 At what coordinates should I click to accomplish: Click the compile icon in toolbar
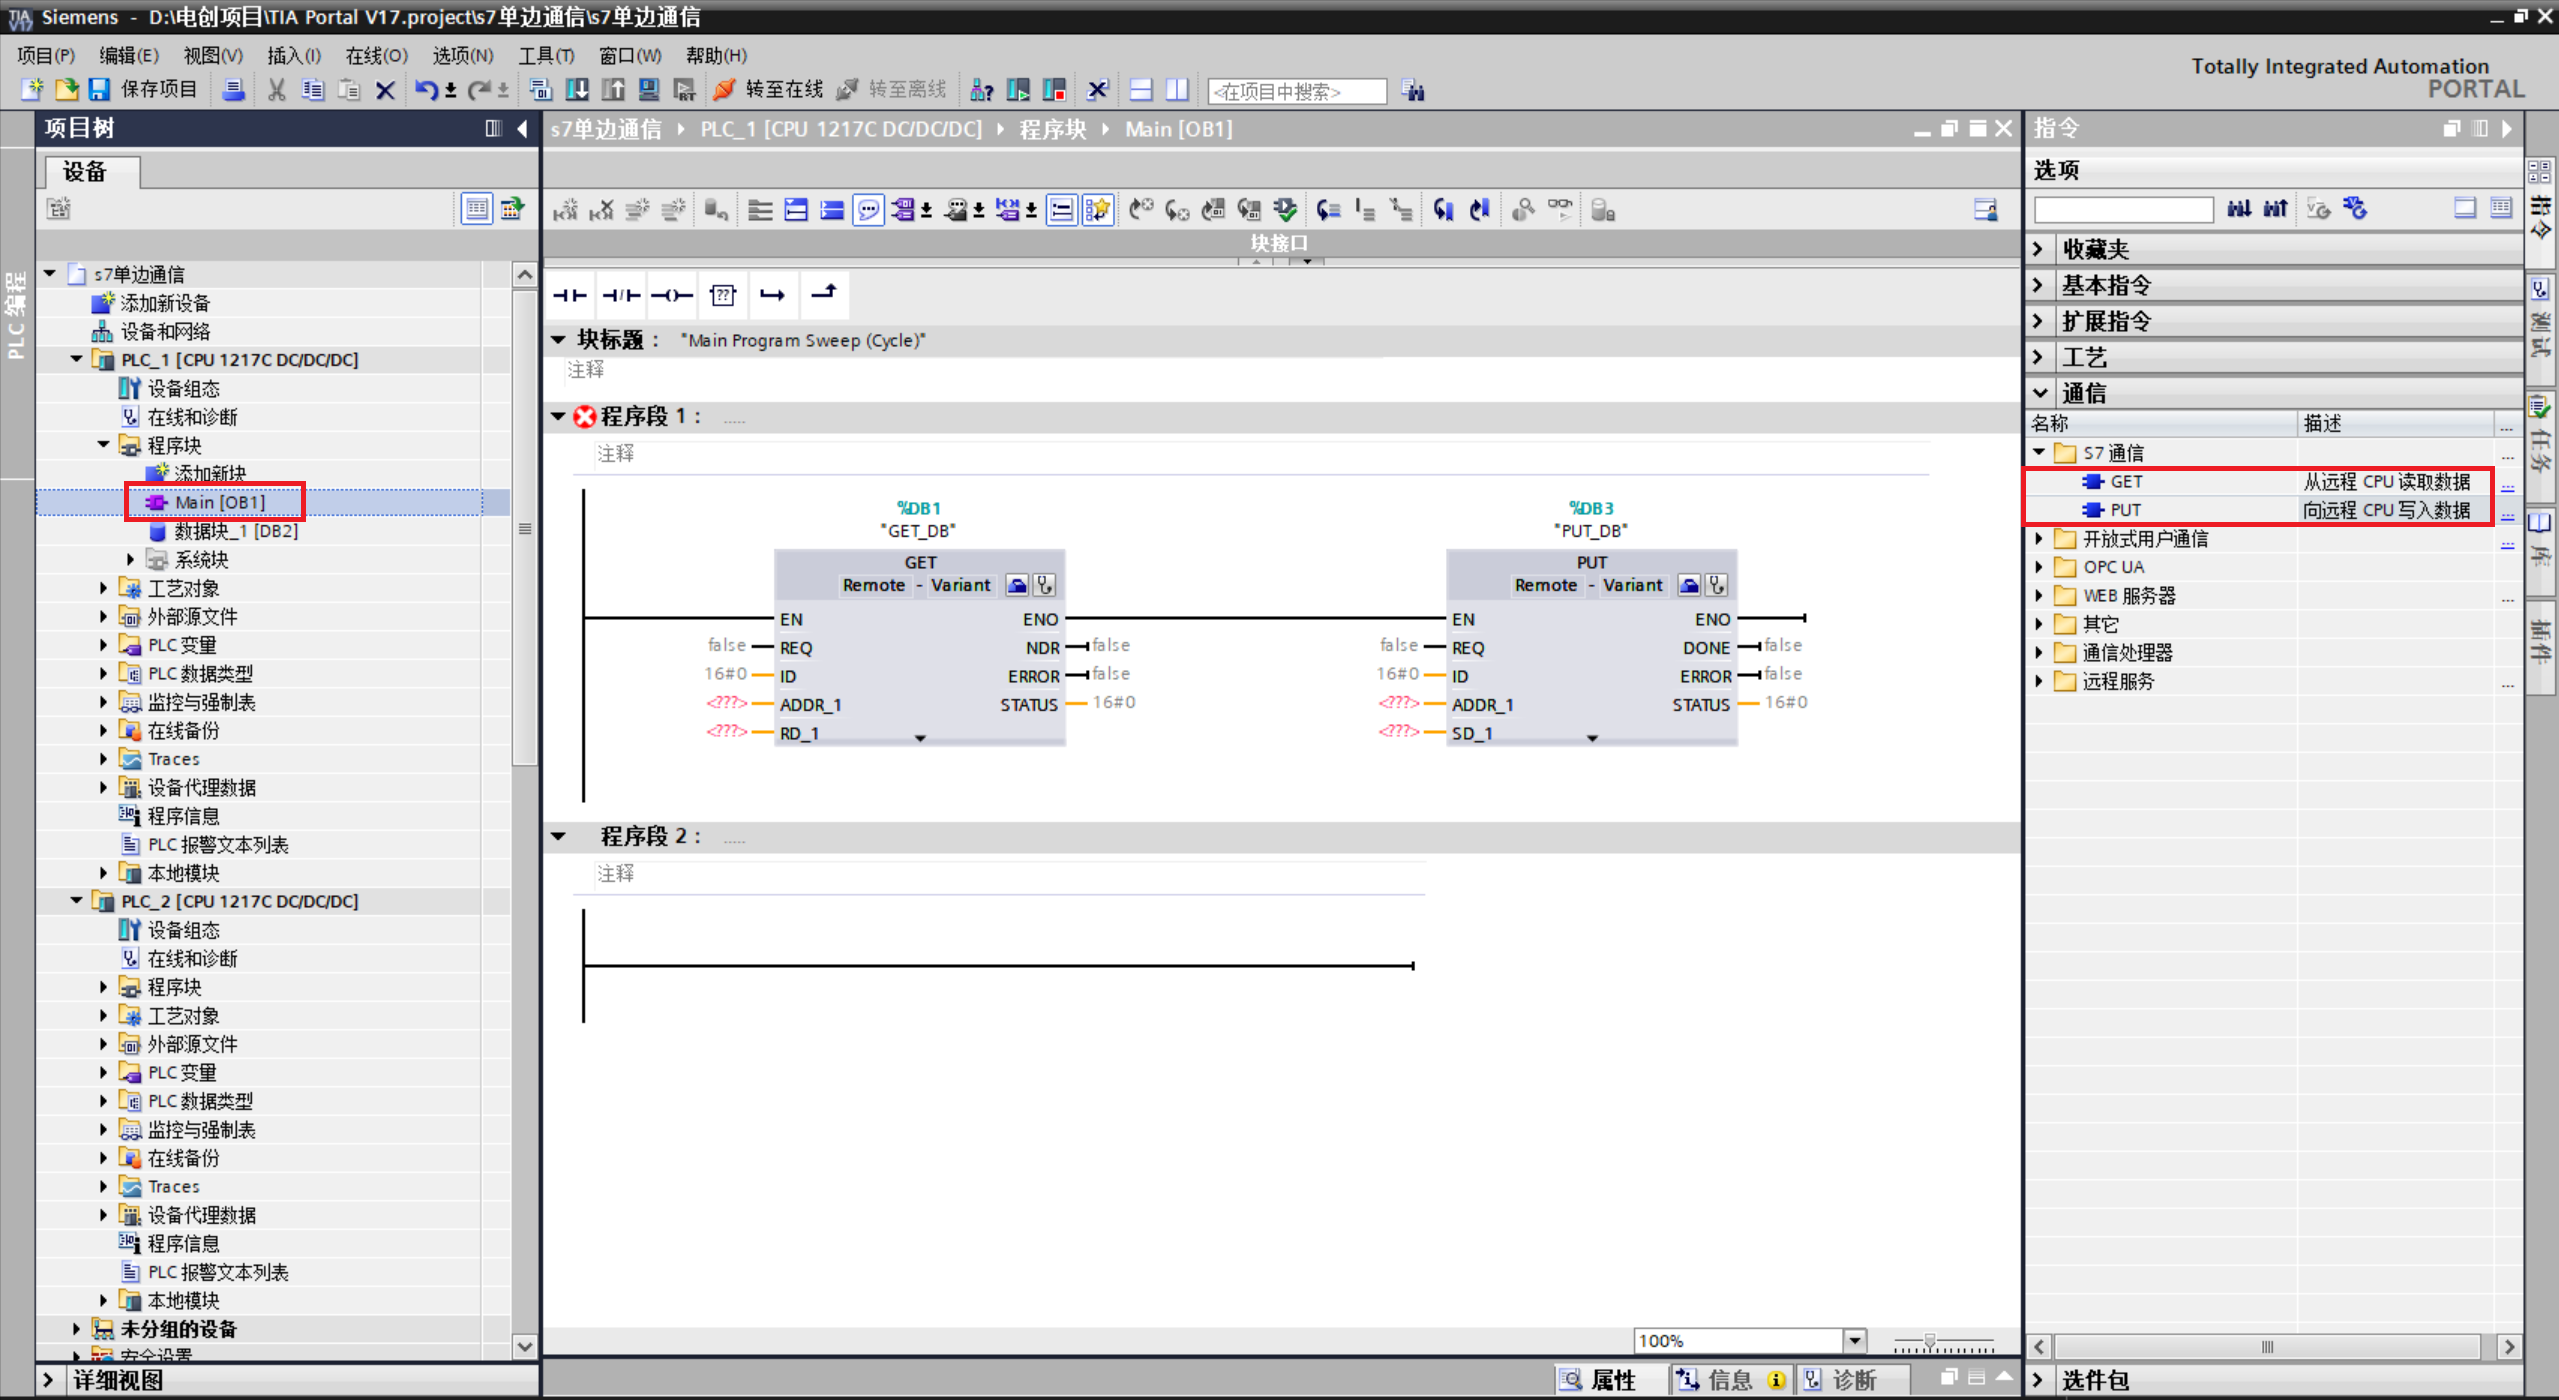541,90
